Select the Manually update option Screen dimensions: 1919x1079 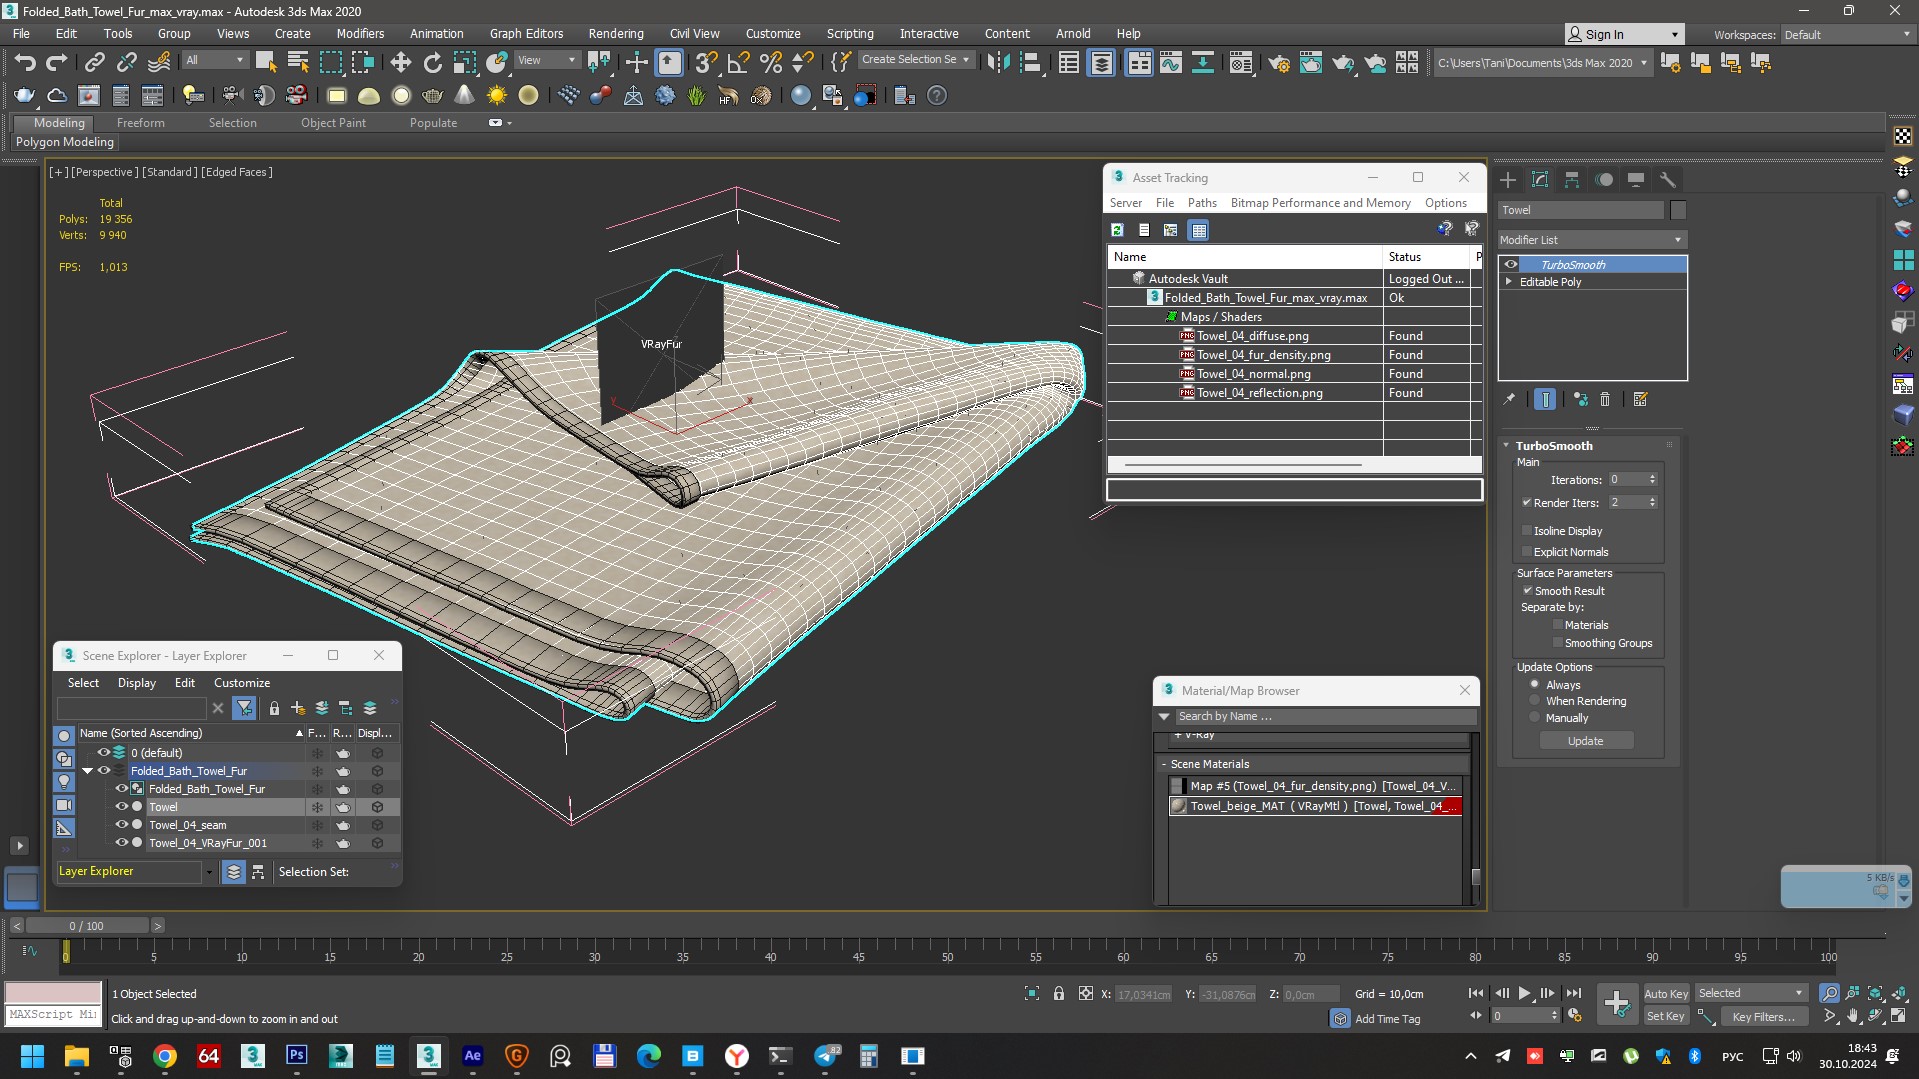click(x=1535, y=718)
